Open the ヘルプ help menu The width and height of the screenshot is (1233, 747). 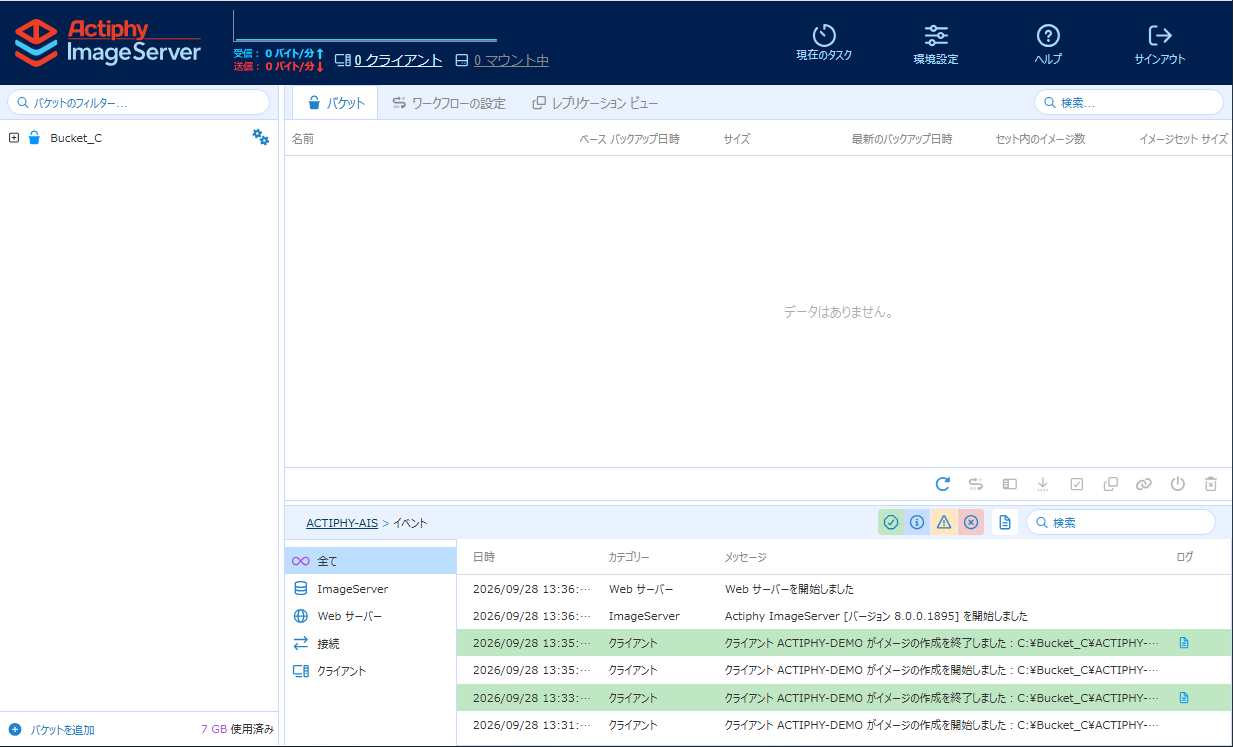(x=1048, y=44)
